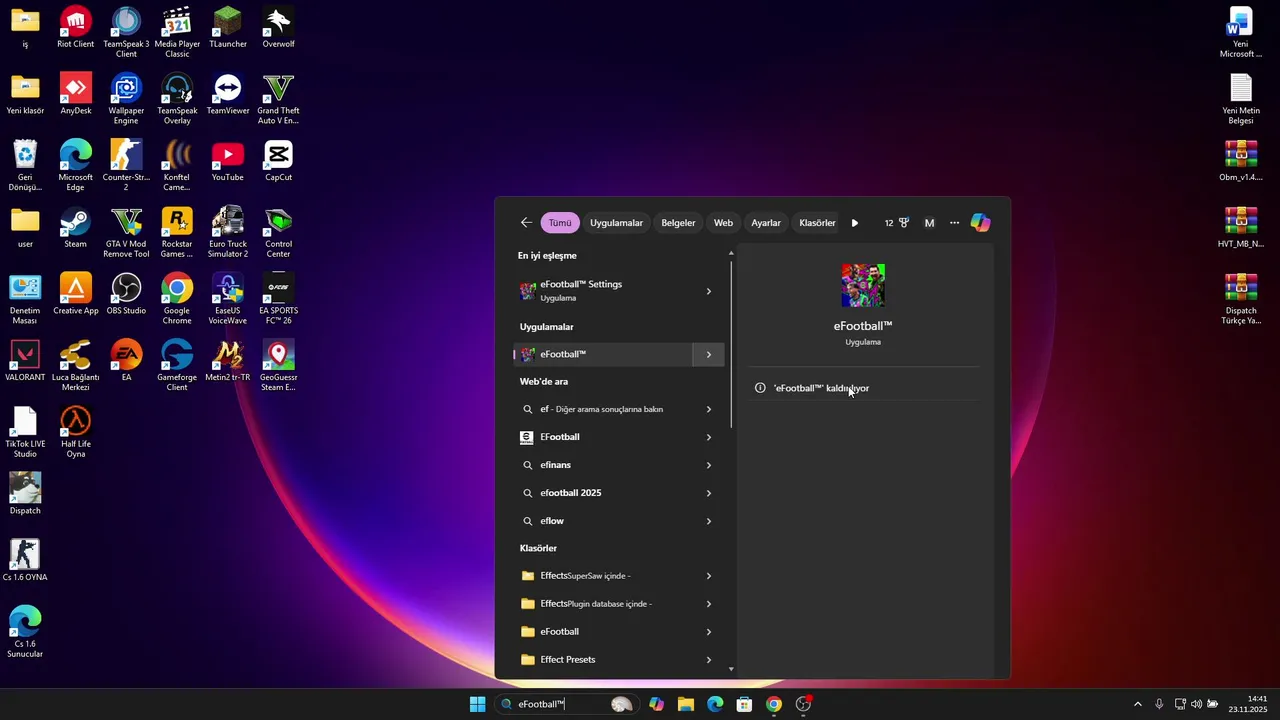
Task: Open taskbar clock showing 14:41
Action: [1248, 704]
